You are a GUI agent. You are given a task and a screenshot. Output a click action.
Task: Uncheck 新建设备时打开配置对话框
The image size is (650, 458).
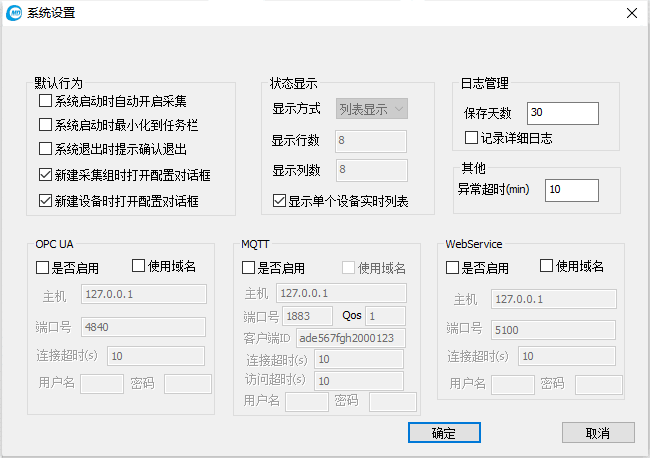click(45, 200)
